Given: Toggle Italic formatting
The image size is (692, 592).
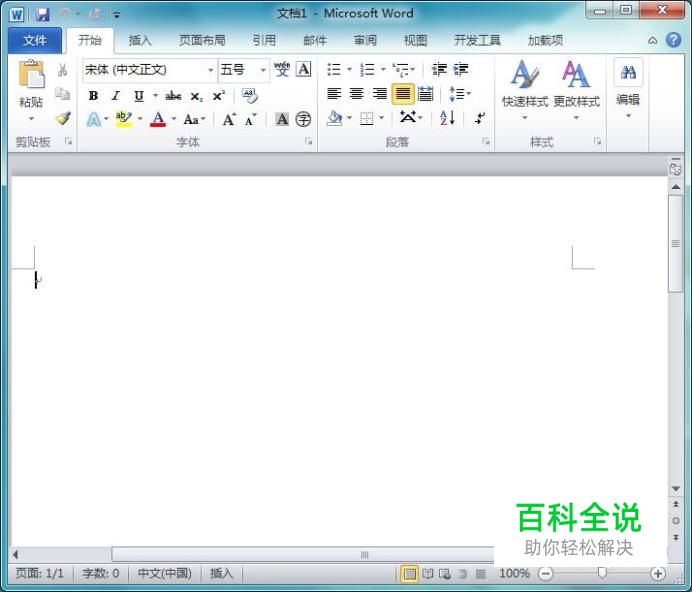Looking at the screenshot, I should tap(116, 96).
